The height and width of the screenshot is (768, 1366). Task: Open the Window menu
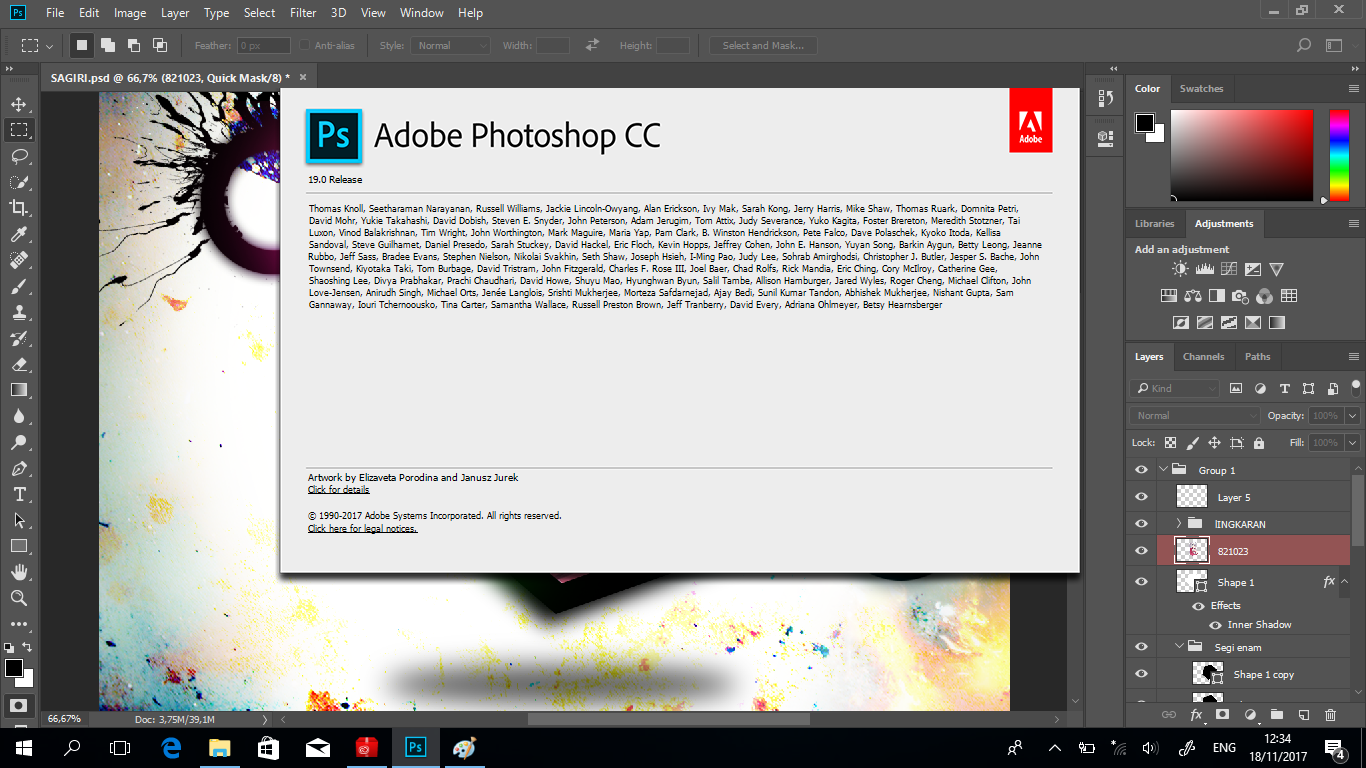(421, 13)
